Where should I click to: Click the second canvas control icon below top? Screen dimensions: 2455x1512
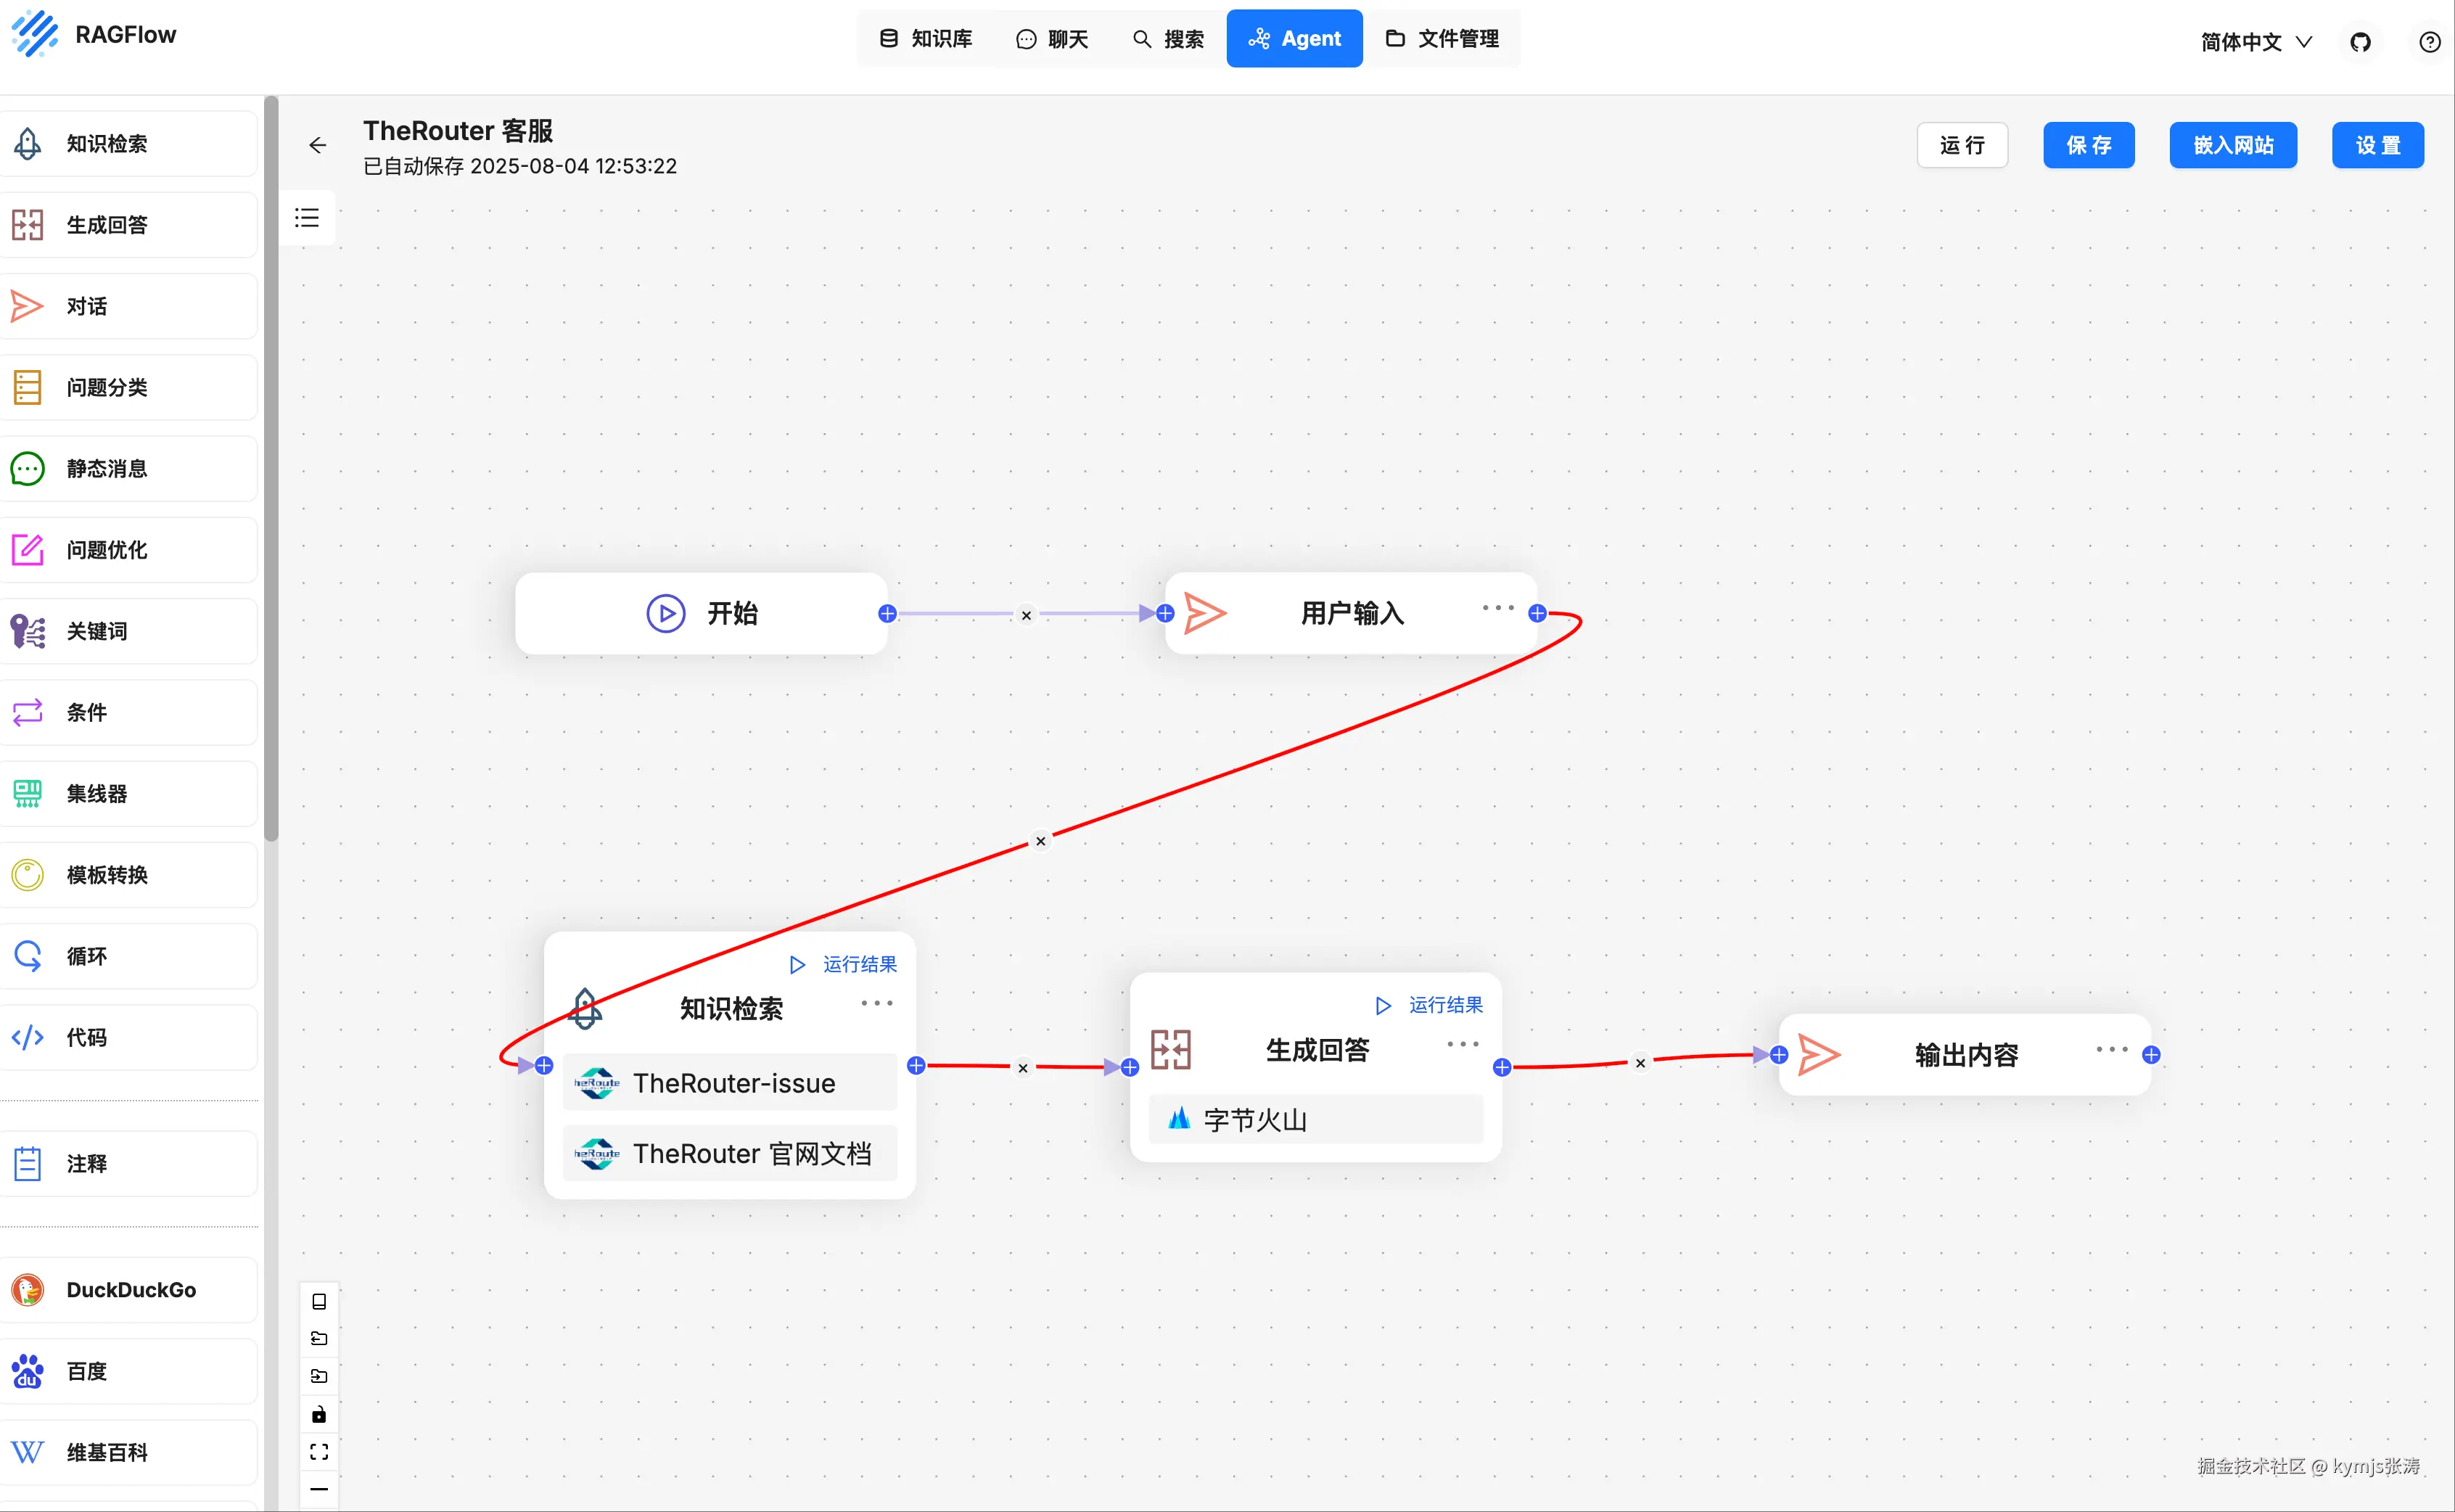[x=319, y=1339]
